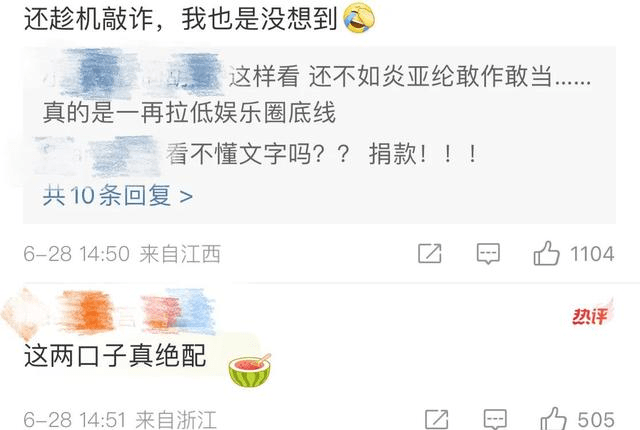
Task: Expand 共10条回复 to view all replies
Action: [118, 196]
